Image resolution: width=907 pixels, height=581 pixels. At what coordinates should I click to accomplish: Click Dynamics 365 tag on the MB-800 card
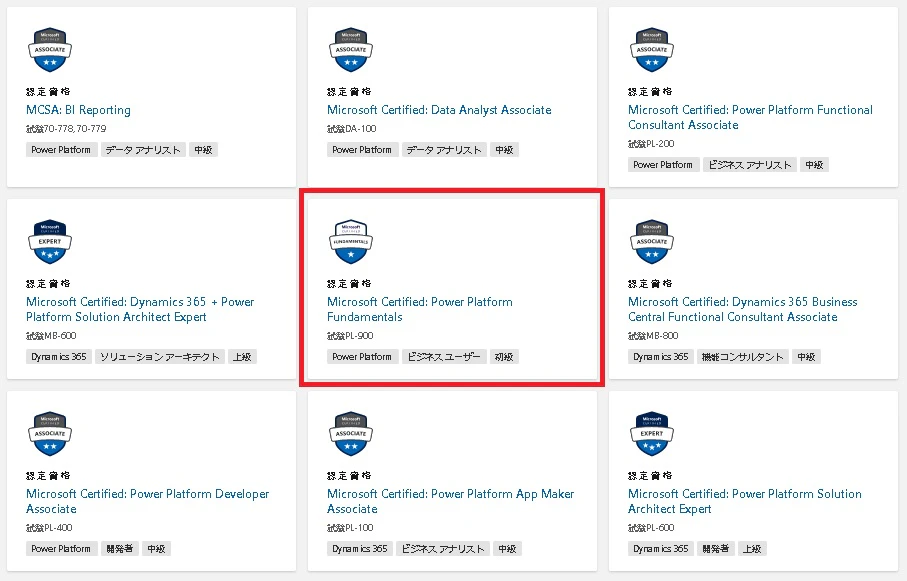pos(661,357)
